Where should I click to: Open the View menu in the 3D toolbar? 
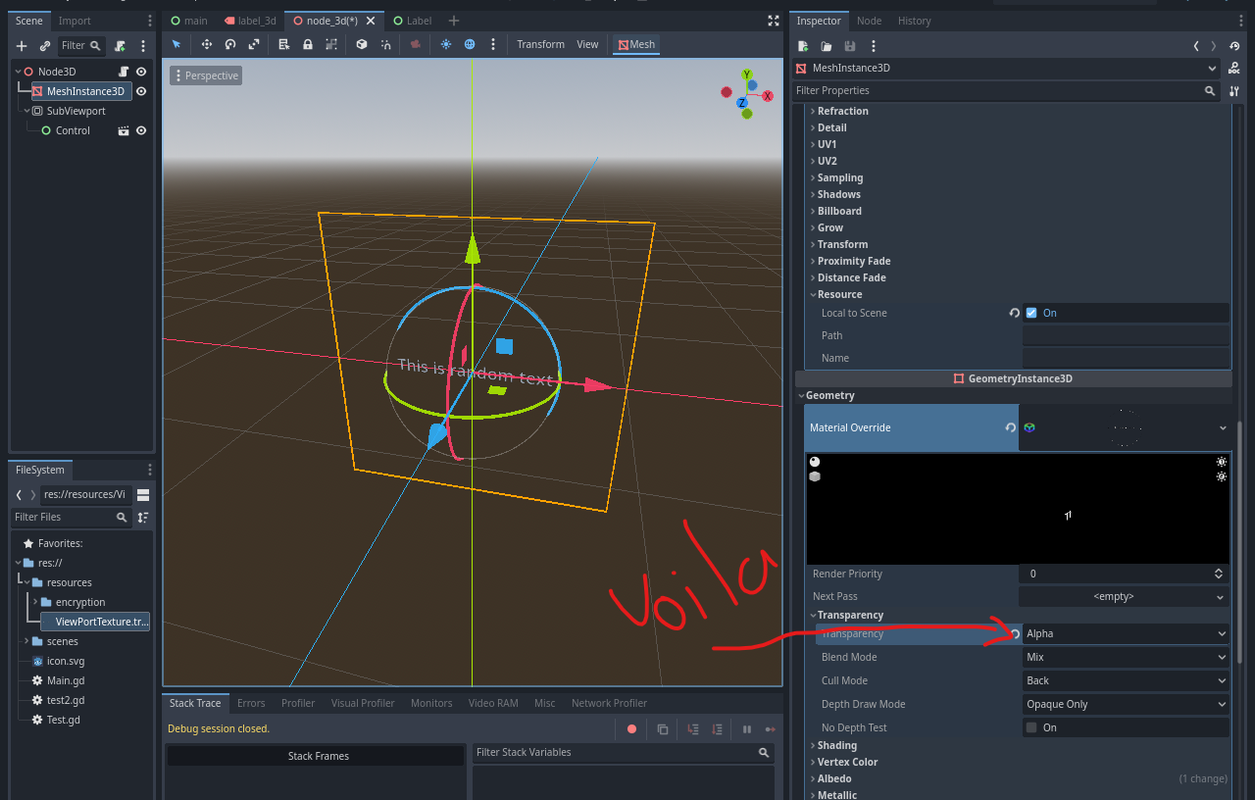click(x=588, y=44)
